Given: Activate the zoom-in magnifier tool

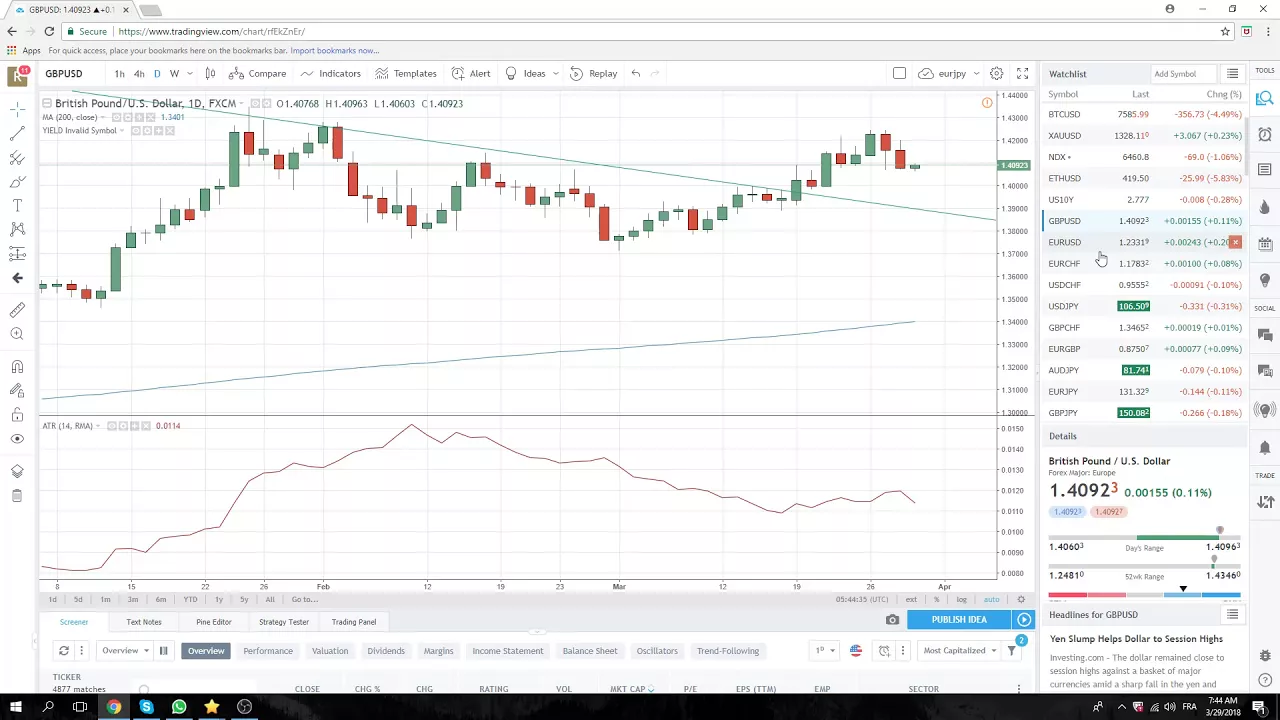Looking at the screenshot, I should pos(17,334).
